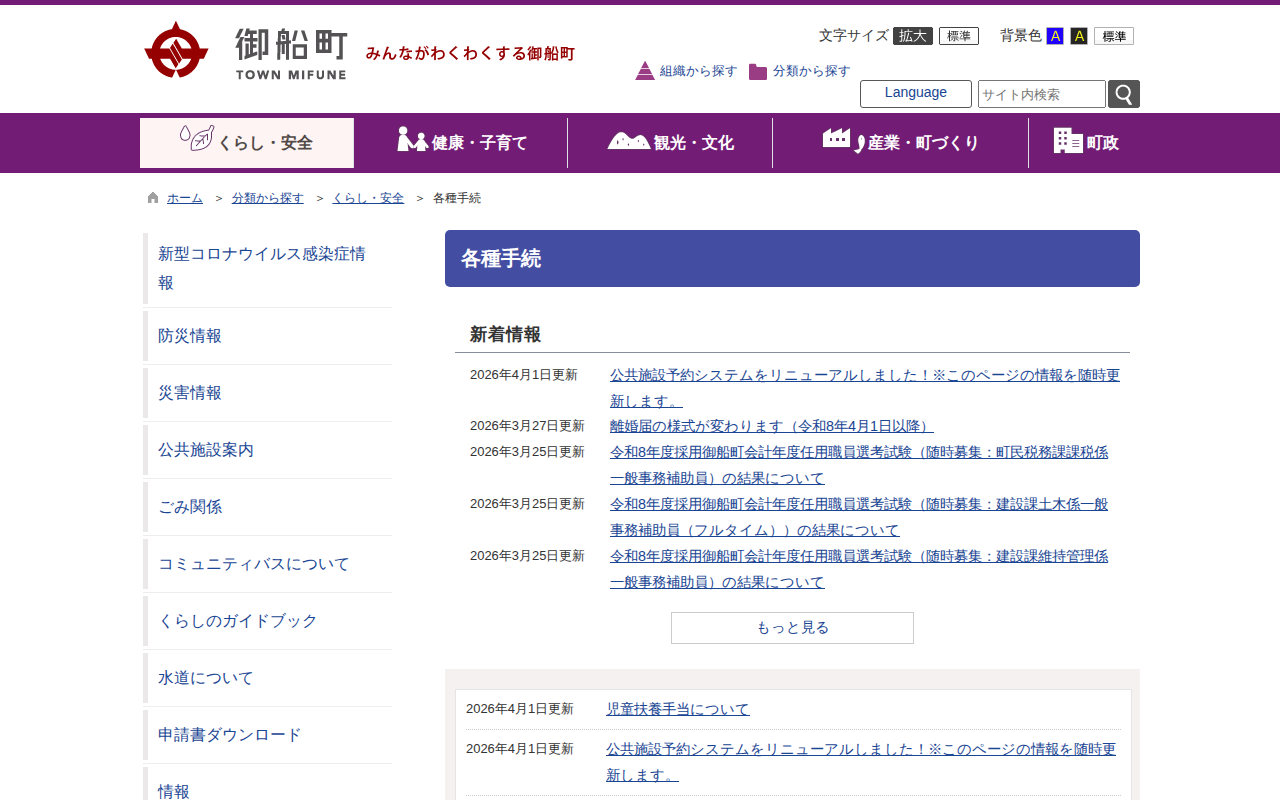Click the pyramid icon for 組織から探す
The image size is (1280, 800).
click(645, 71)
